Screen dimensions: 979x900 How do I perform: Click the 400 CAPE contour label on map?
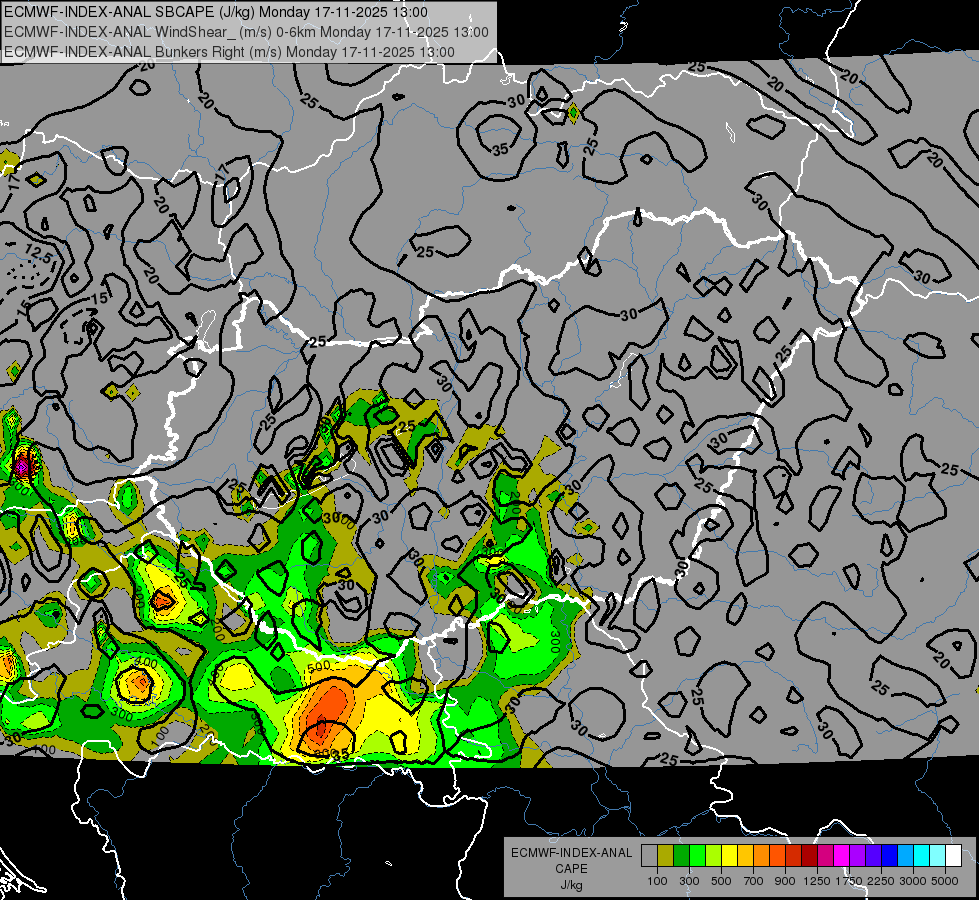(x=146, y=662)
